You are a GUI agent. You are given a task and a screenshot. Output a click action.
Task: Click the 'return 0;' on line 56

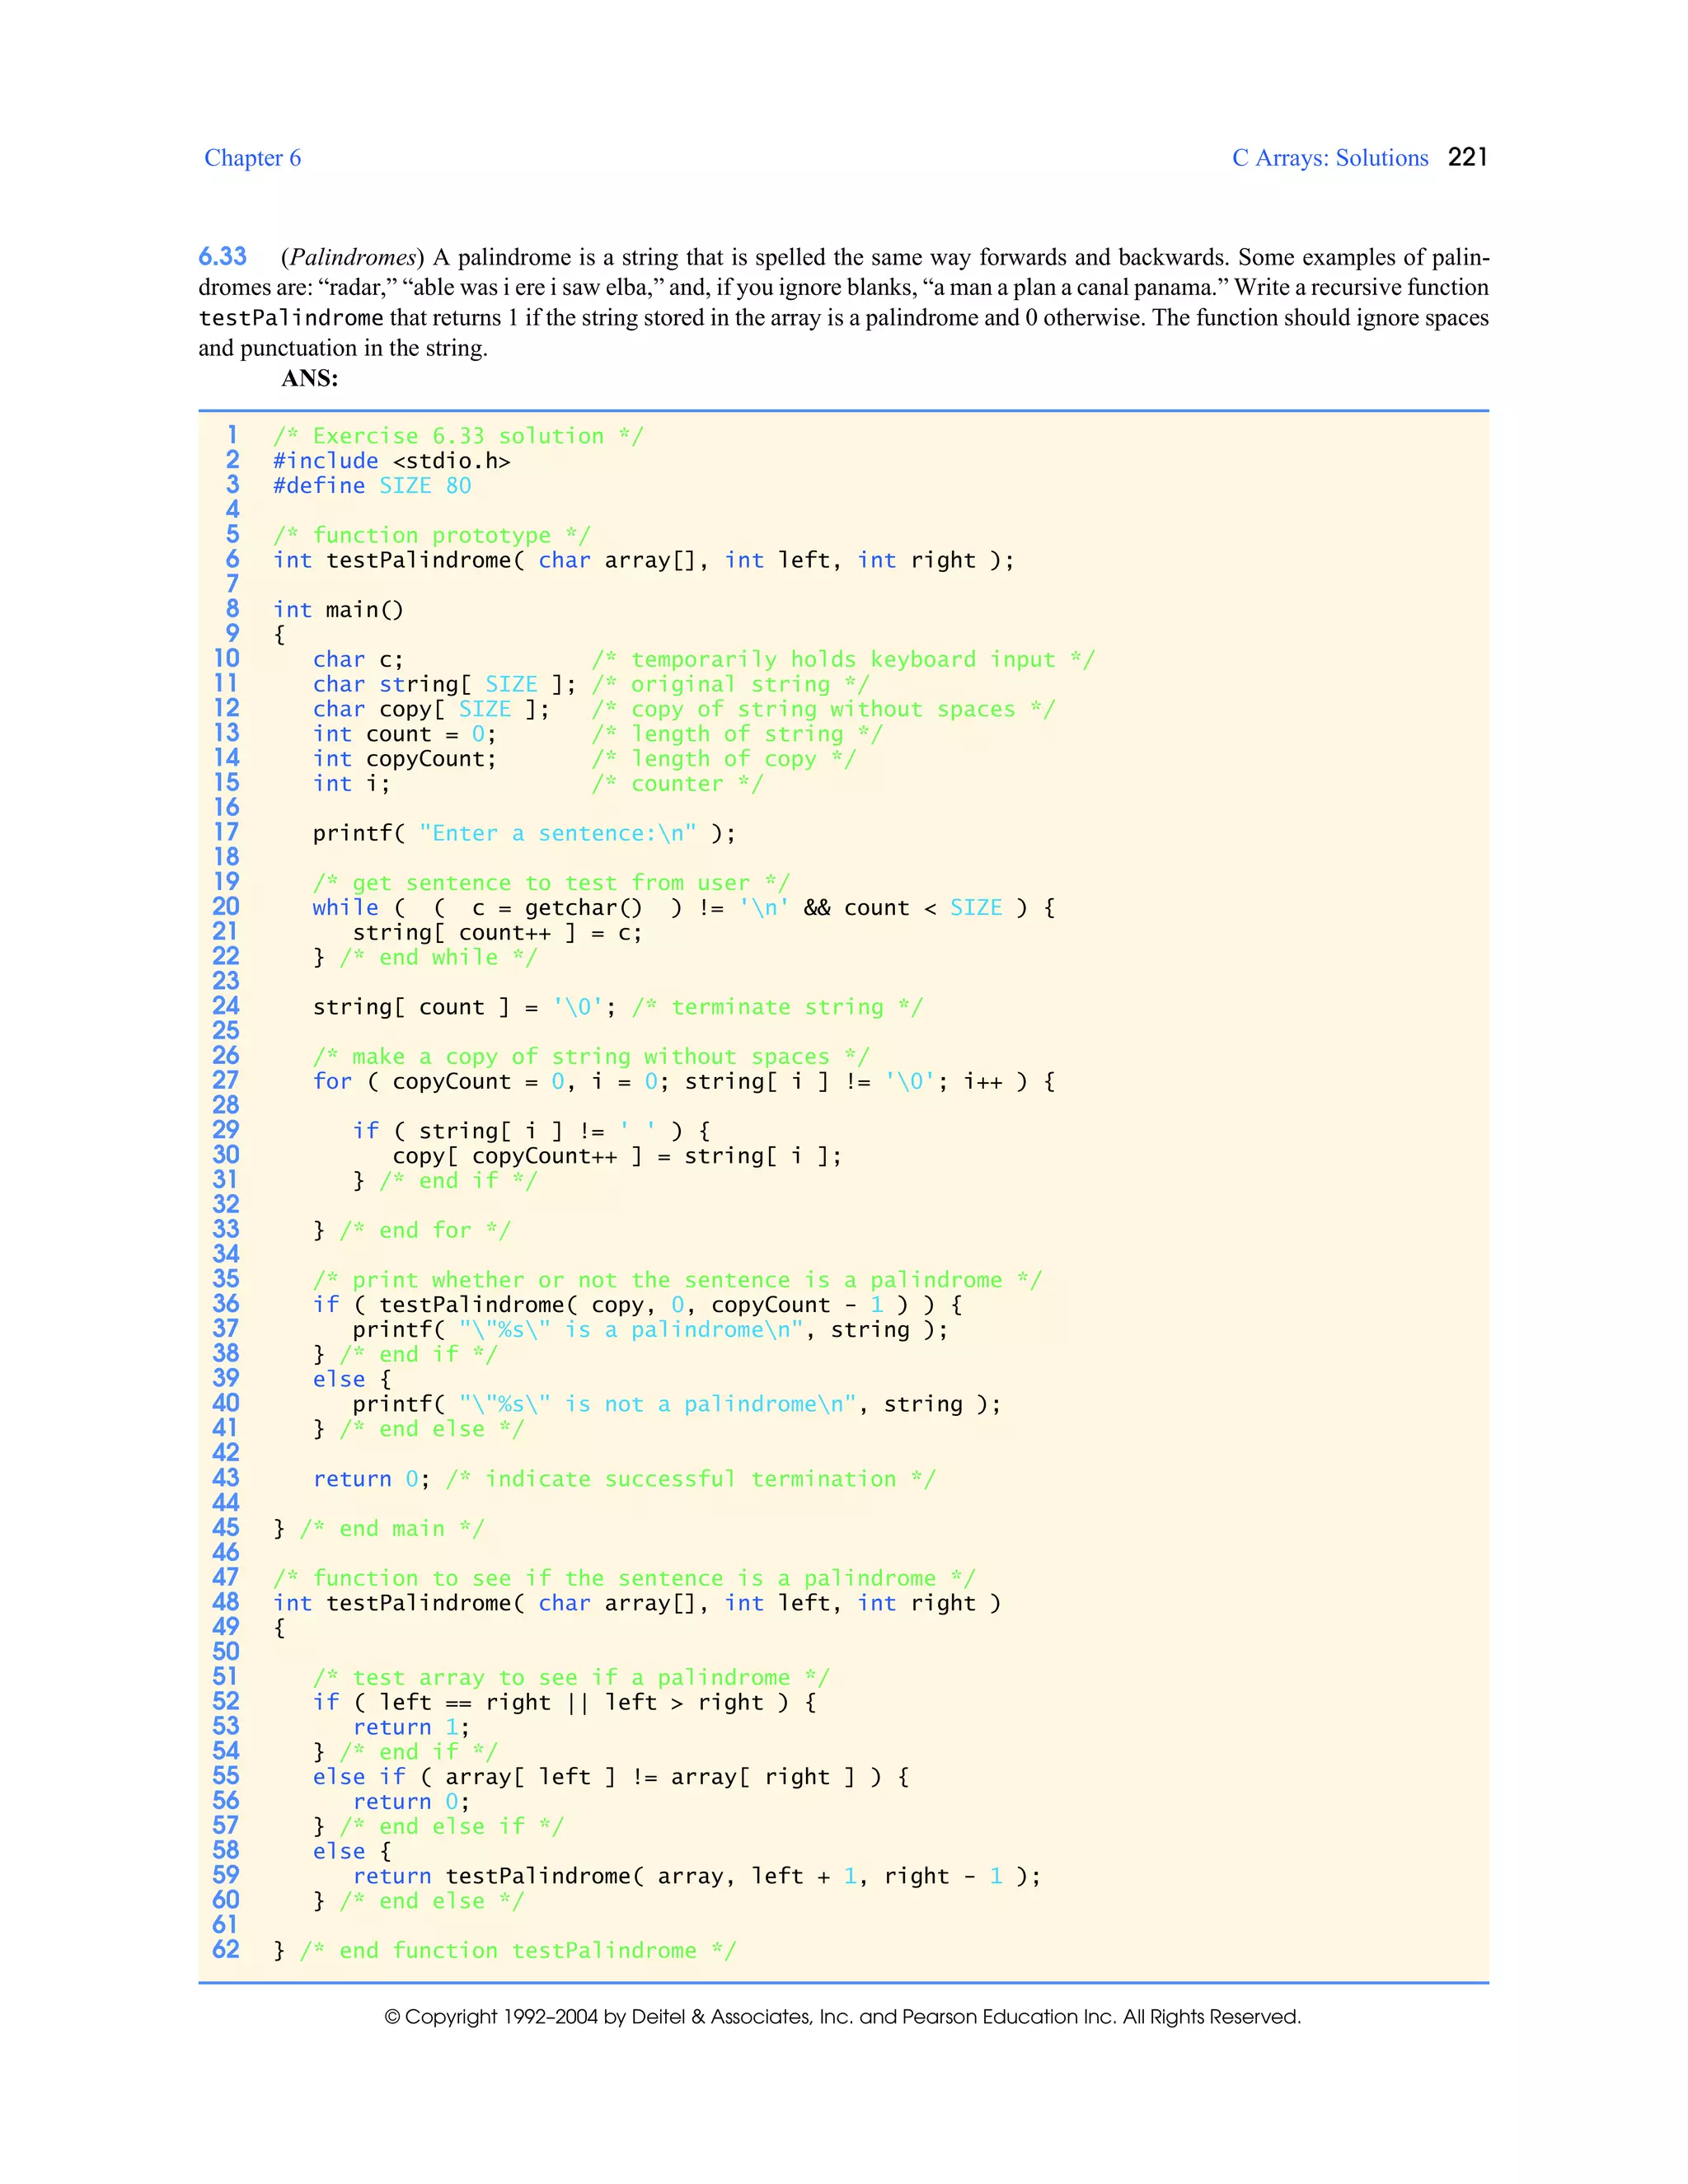(x=411, y=1802)
